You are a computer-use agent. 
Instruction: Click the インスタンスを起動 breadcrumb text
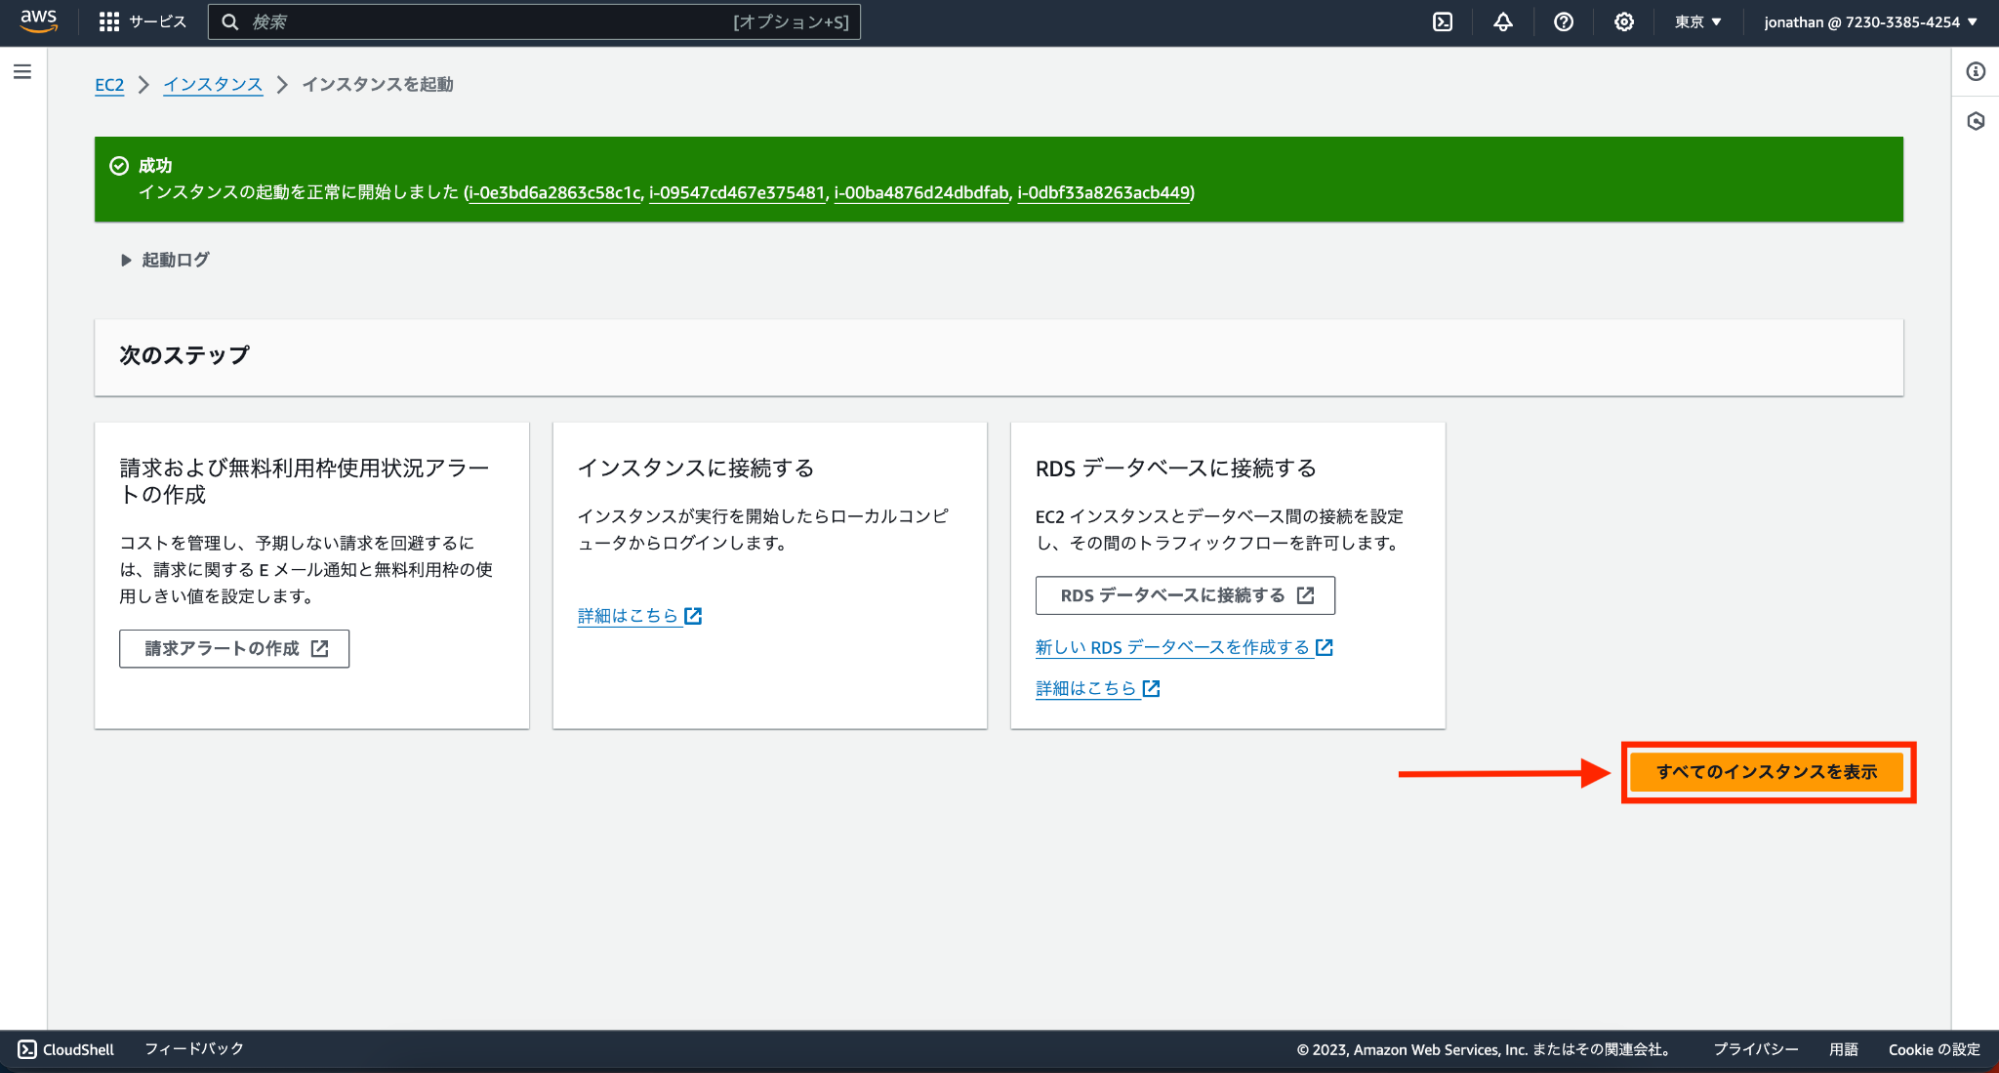(378, 85)
